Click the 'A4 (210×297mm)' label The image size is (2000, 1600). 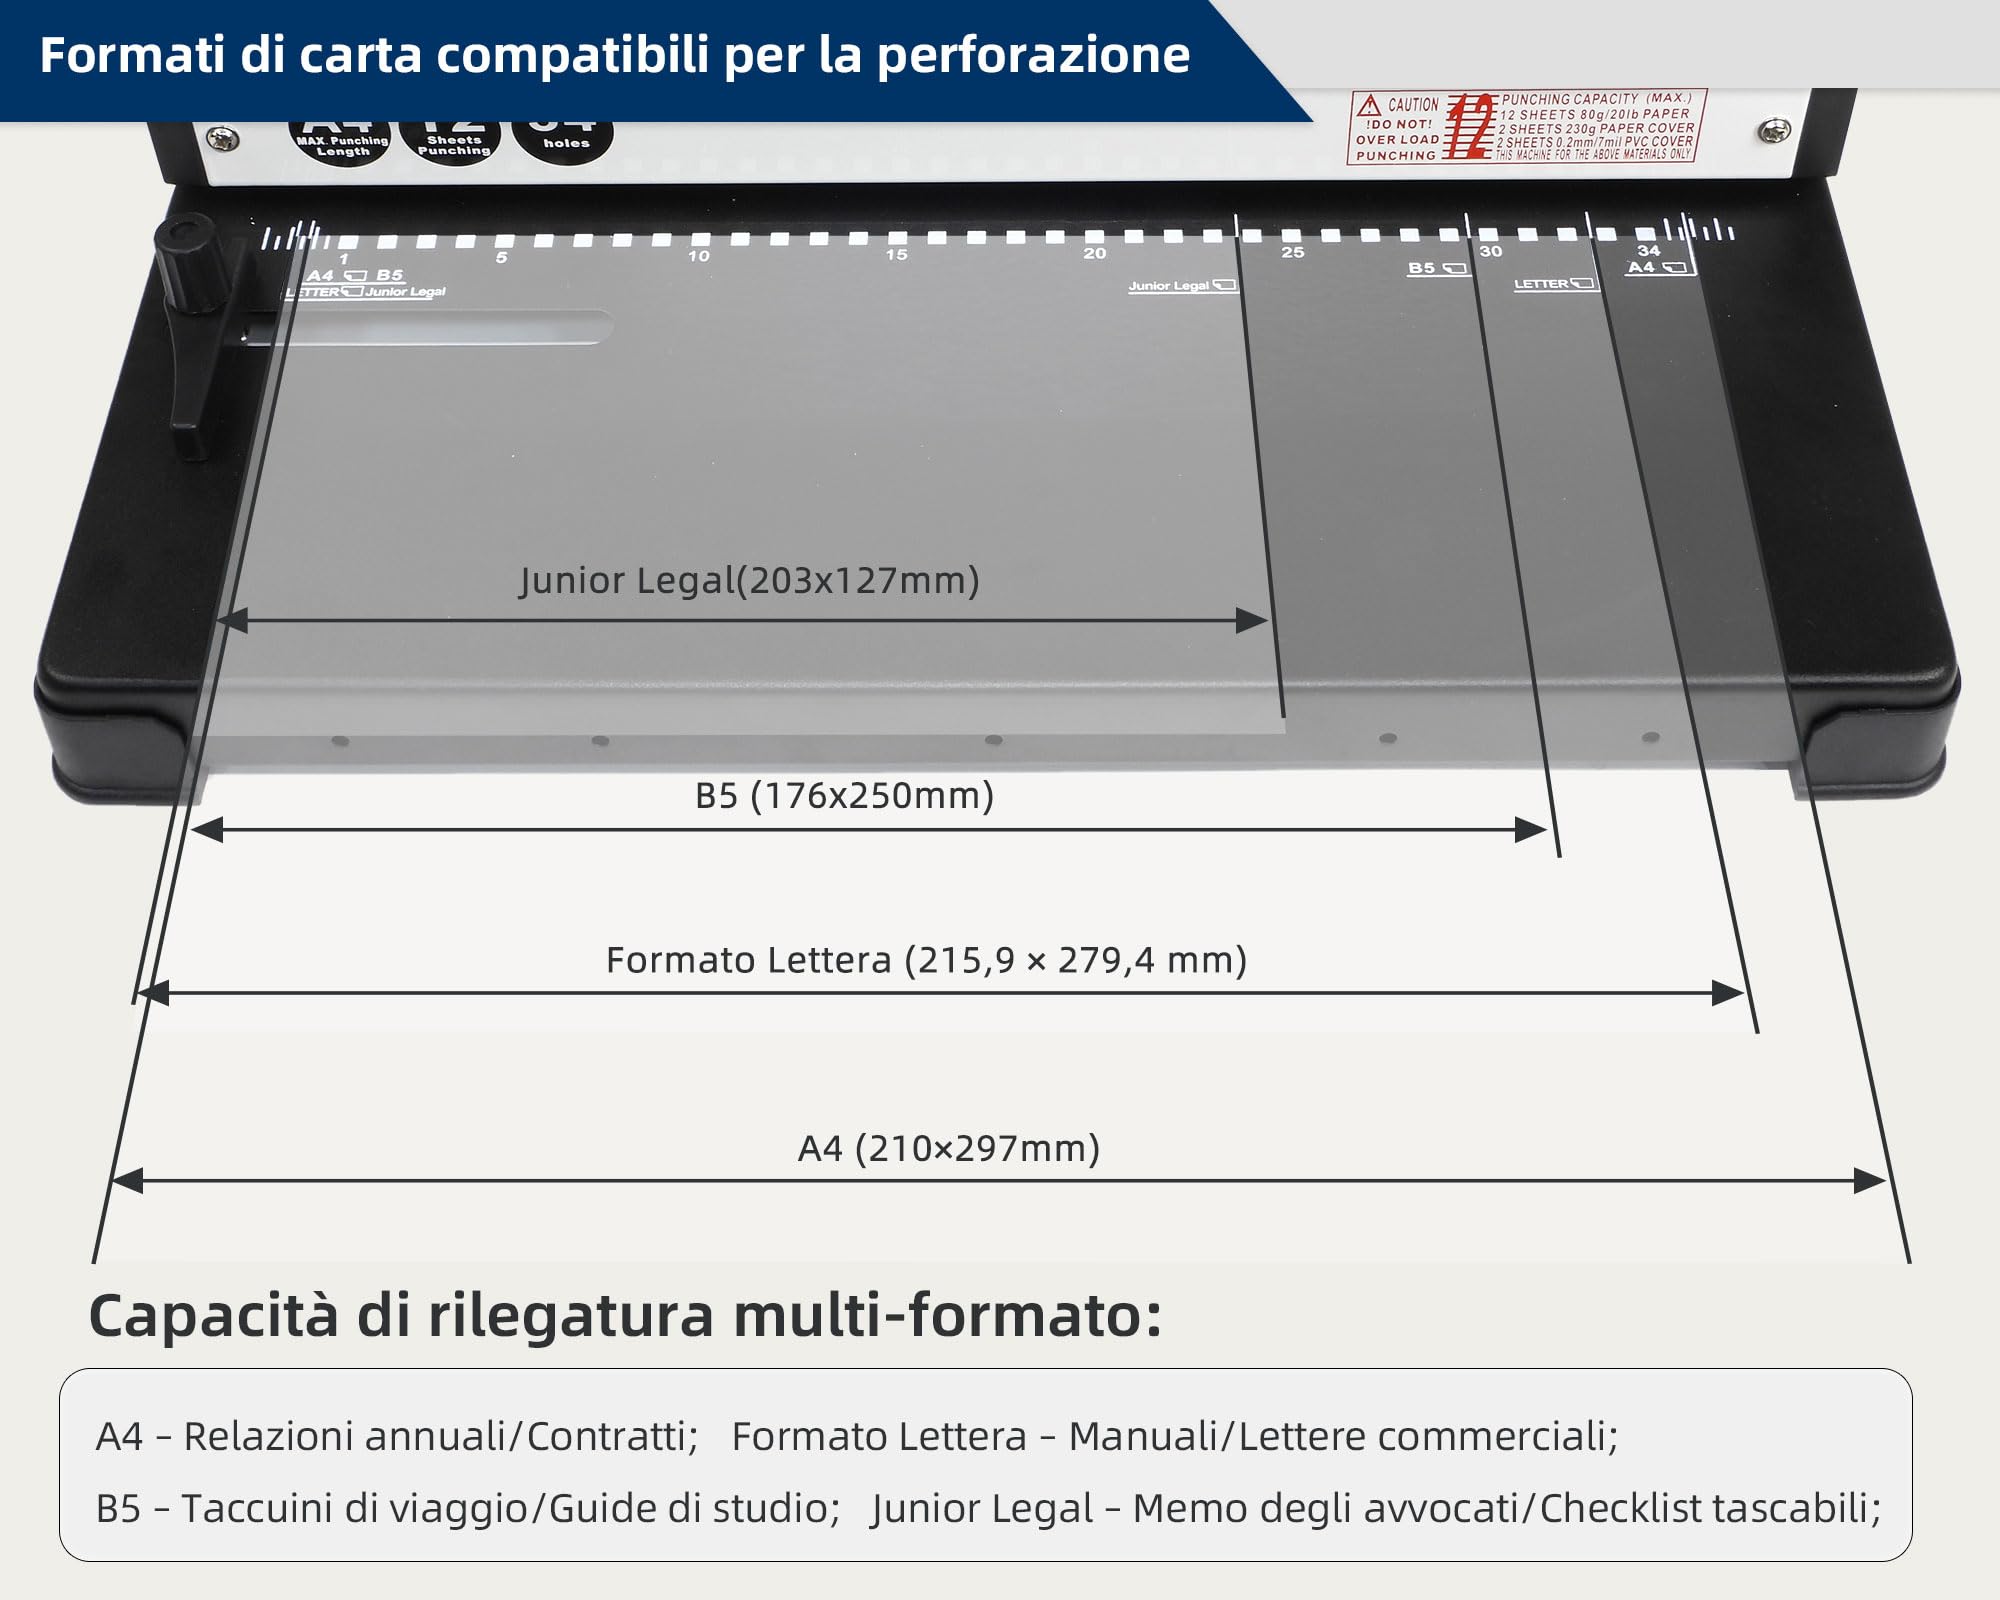point(949,1148)
